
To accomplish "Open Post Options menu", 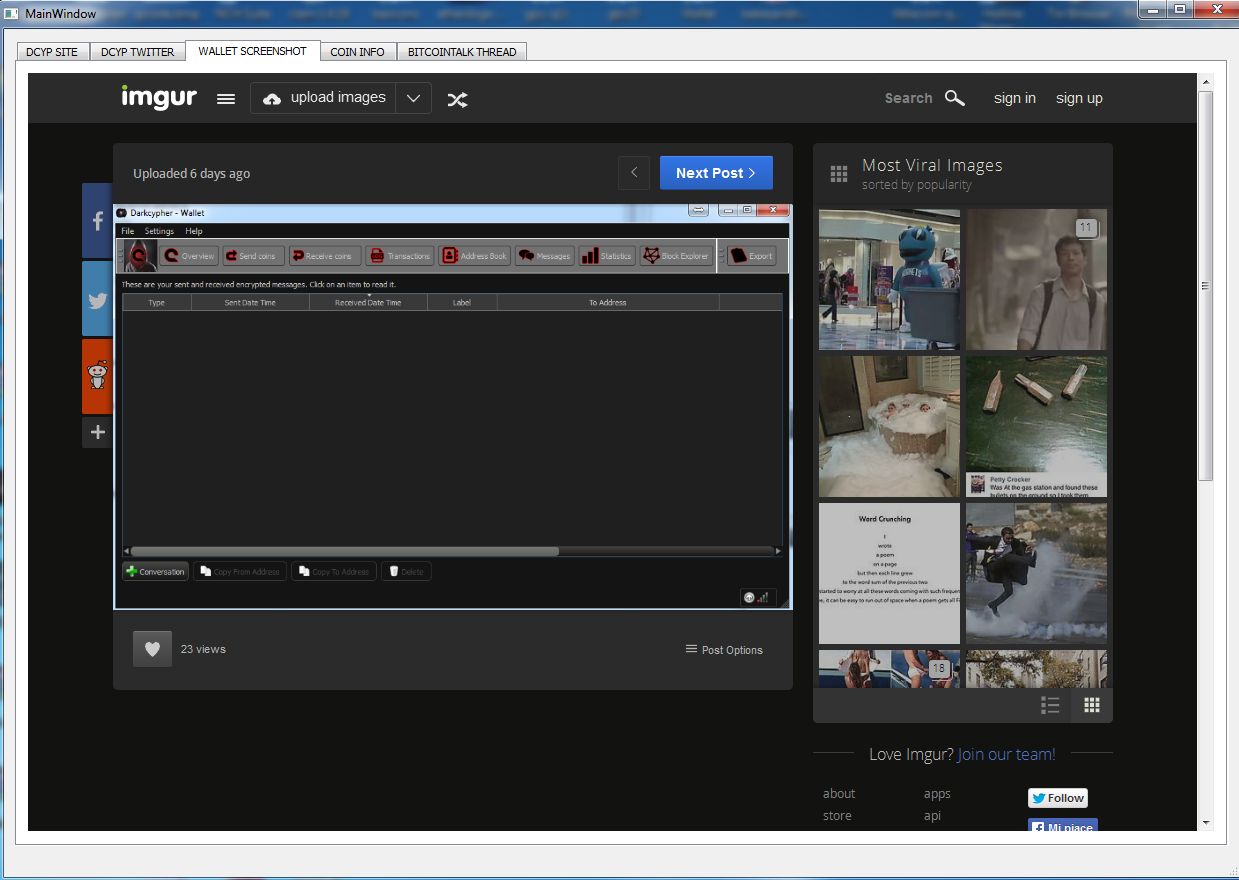I will click(724, 650).
